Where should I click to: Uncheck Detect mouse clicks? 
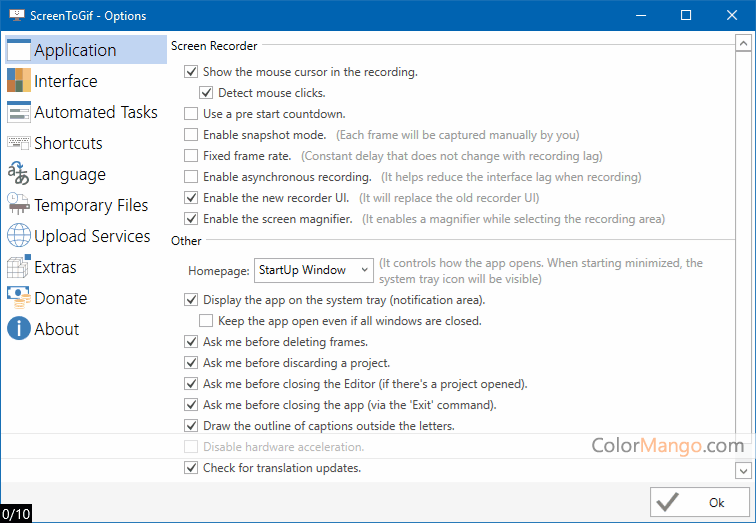tap(206, 93)
